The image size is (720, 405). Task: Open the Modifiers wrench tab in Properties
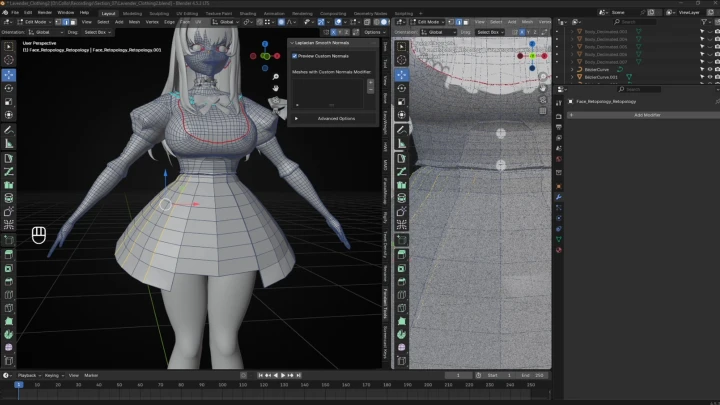[x=559, y=197]
